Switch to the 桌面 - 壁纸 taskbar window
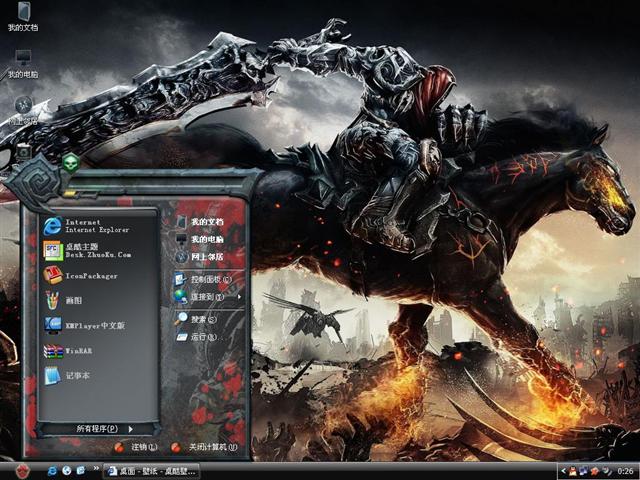Viewport: 640px width, 480px height. (x=151, y=471)
